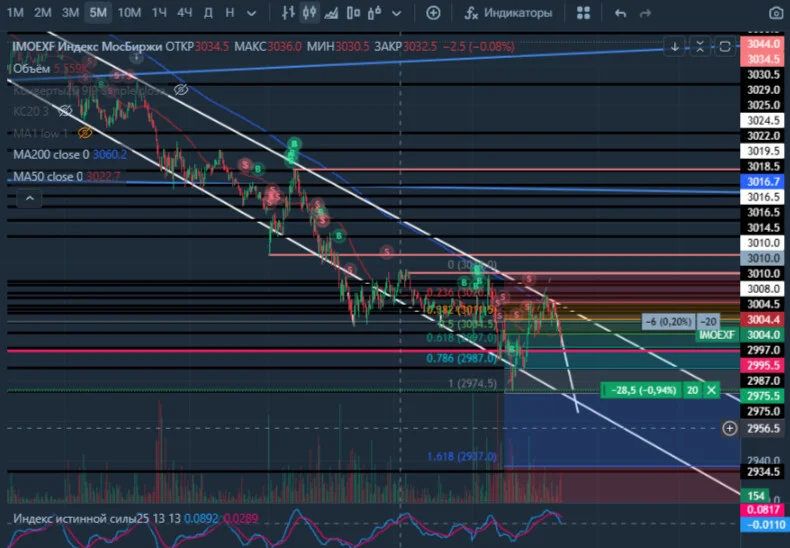The width and height of the screenshot is (790, 548).
Task: Open the timeframe dropdown chevron after Н
Action: [251, 14]
